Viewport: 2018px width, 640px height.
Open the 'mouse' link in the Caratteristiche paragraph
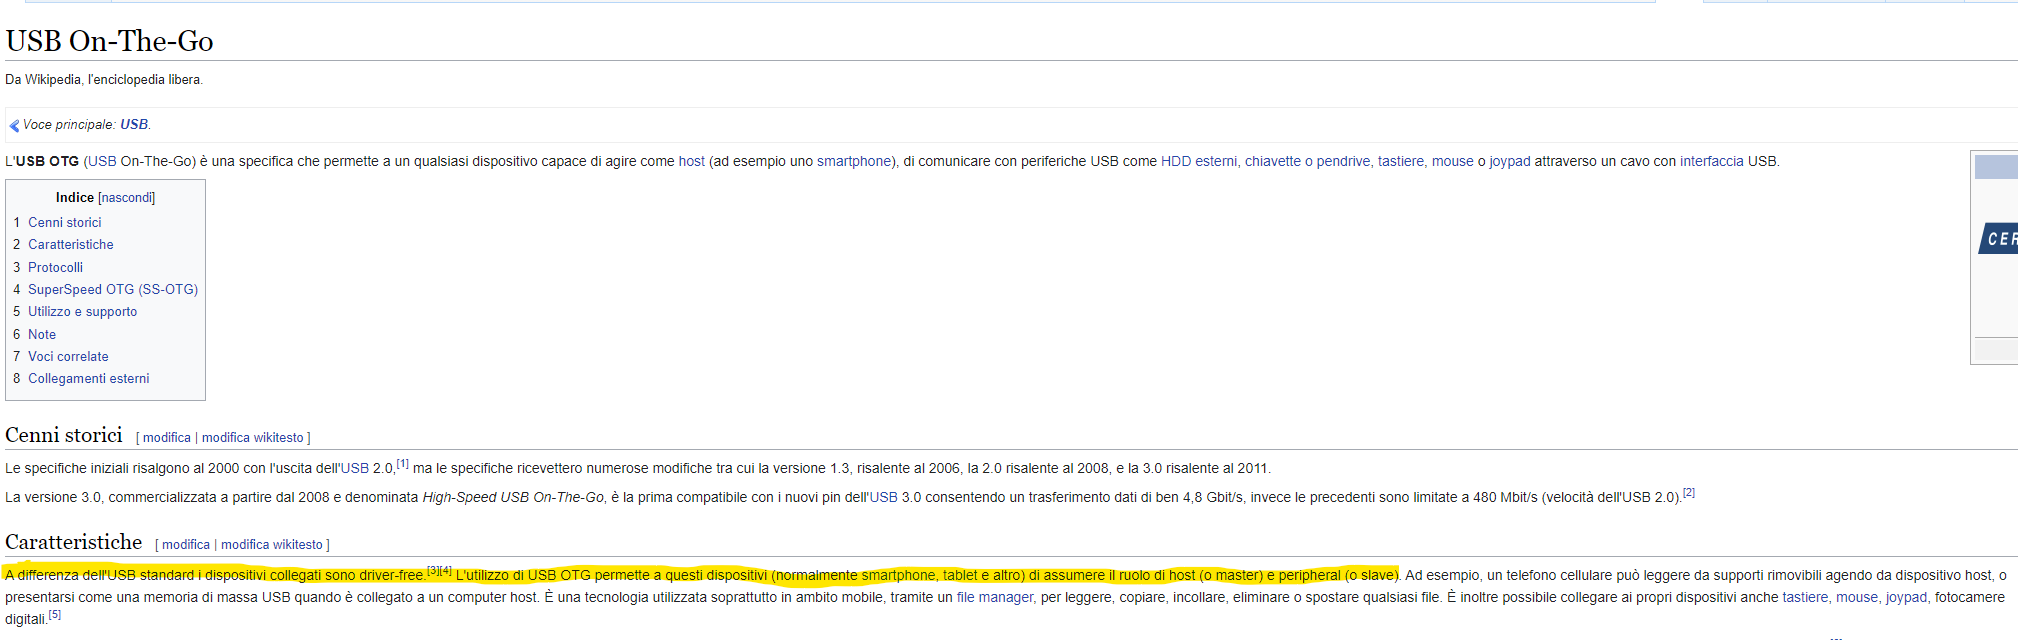(1857, 597)
